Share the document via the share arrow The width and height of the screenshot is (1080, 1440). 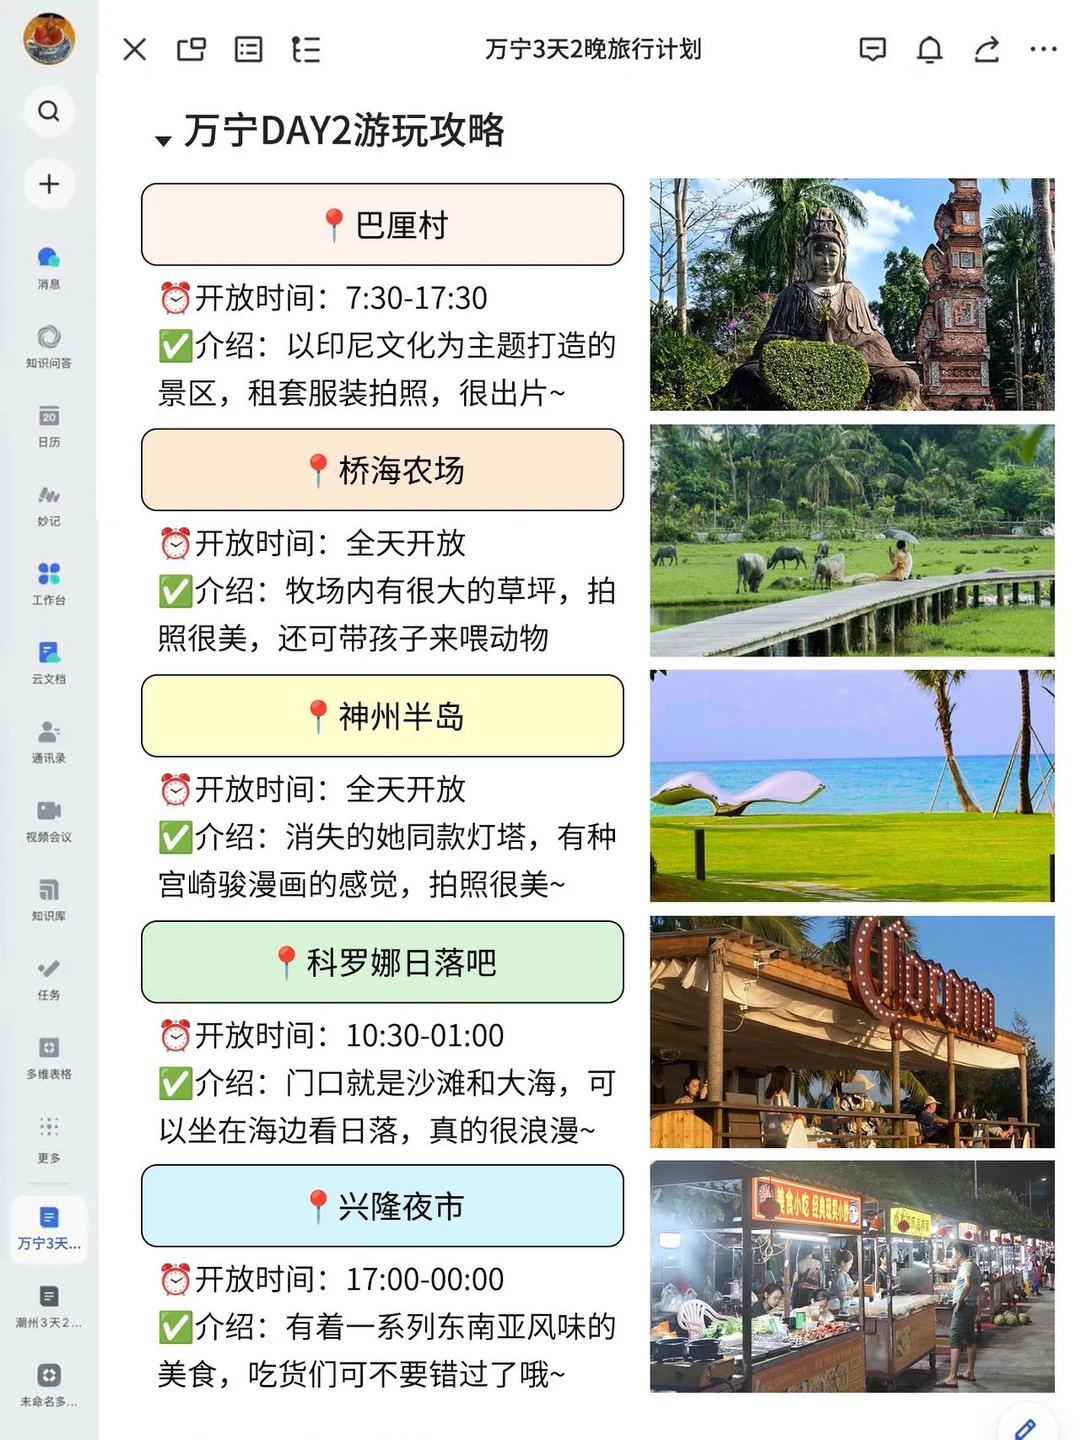[x=986, y=48]
